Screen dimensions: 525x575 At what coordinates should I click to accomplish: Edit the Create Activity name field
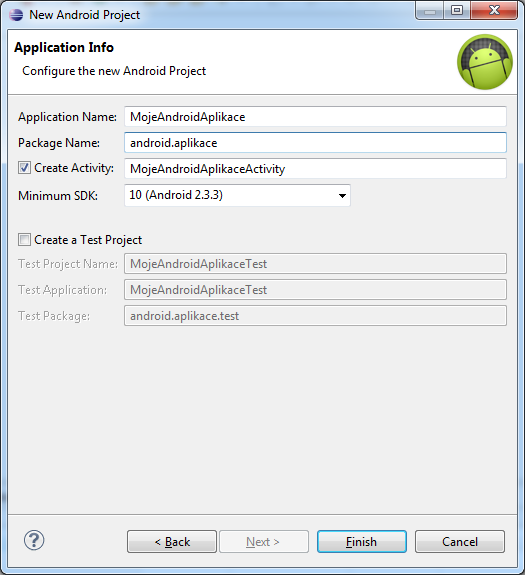[x=315, y=169]
